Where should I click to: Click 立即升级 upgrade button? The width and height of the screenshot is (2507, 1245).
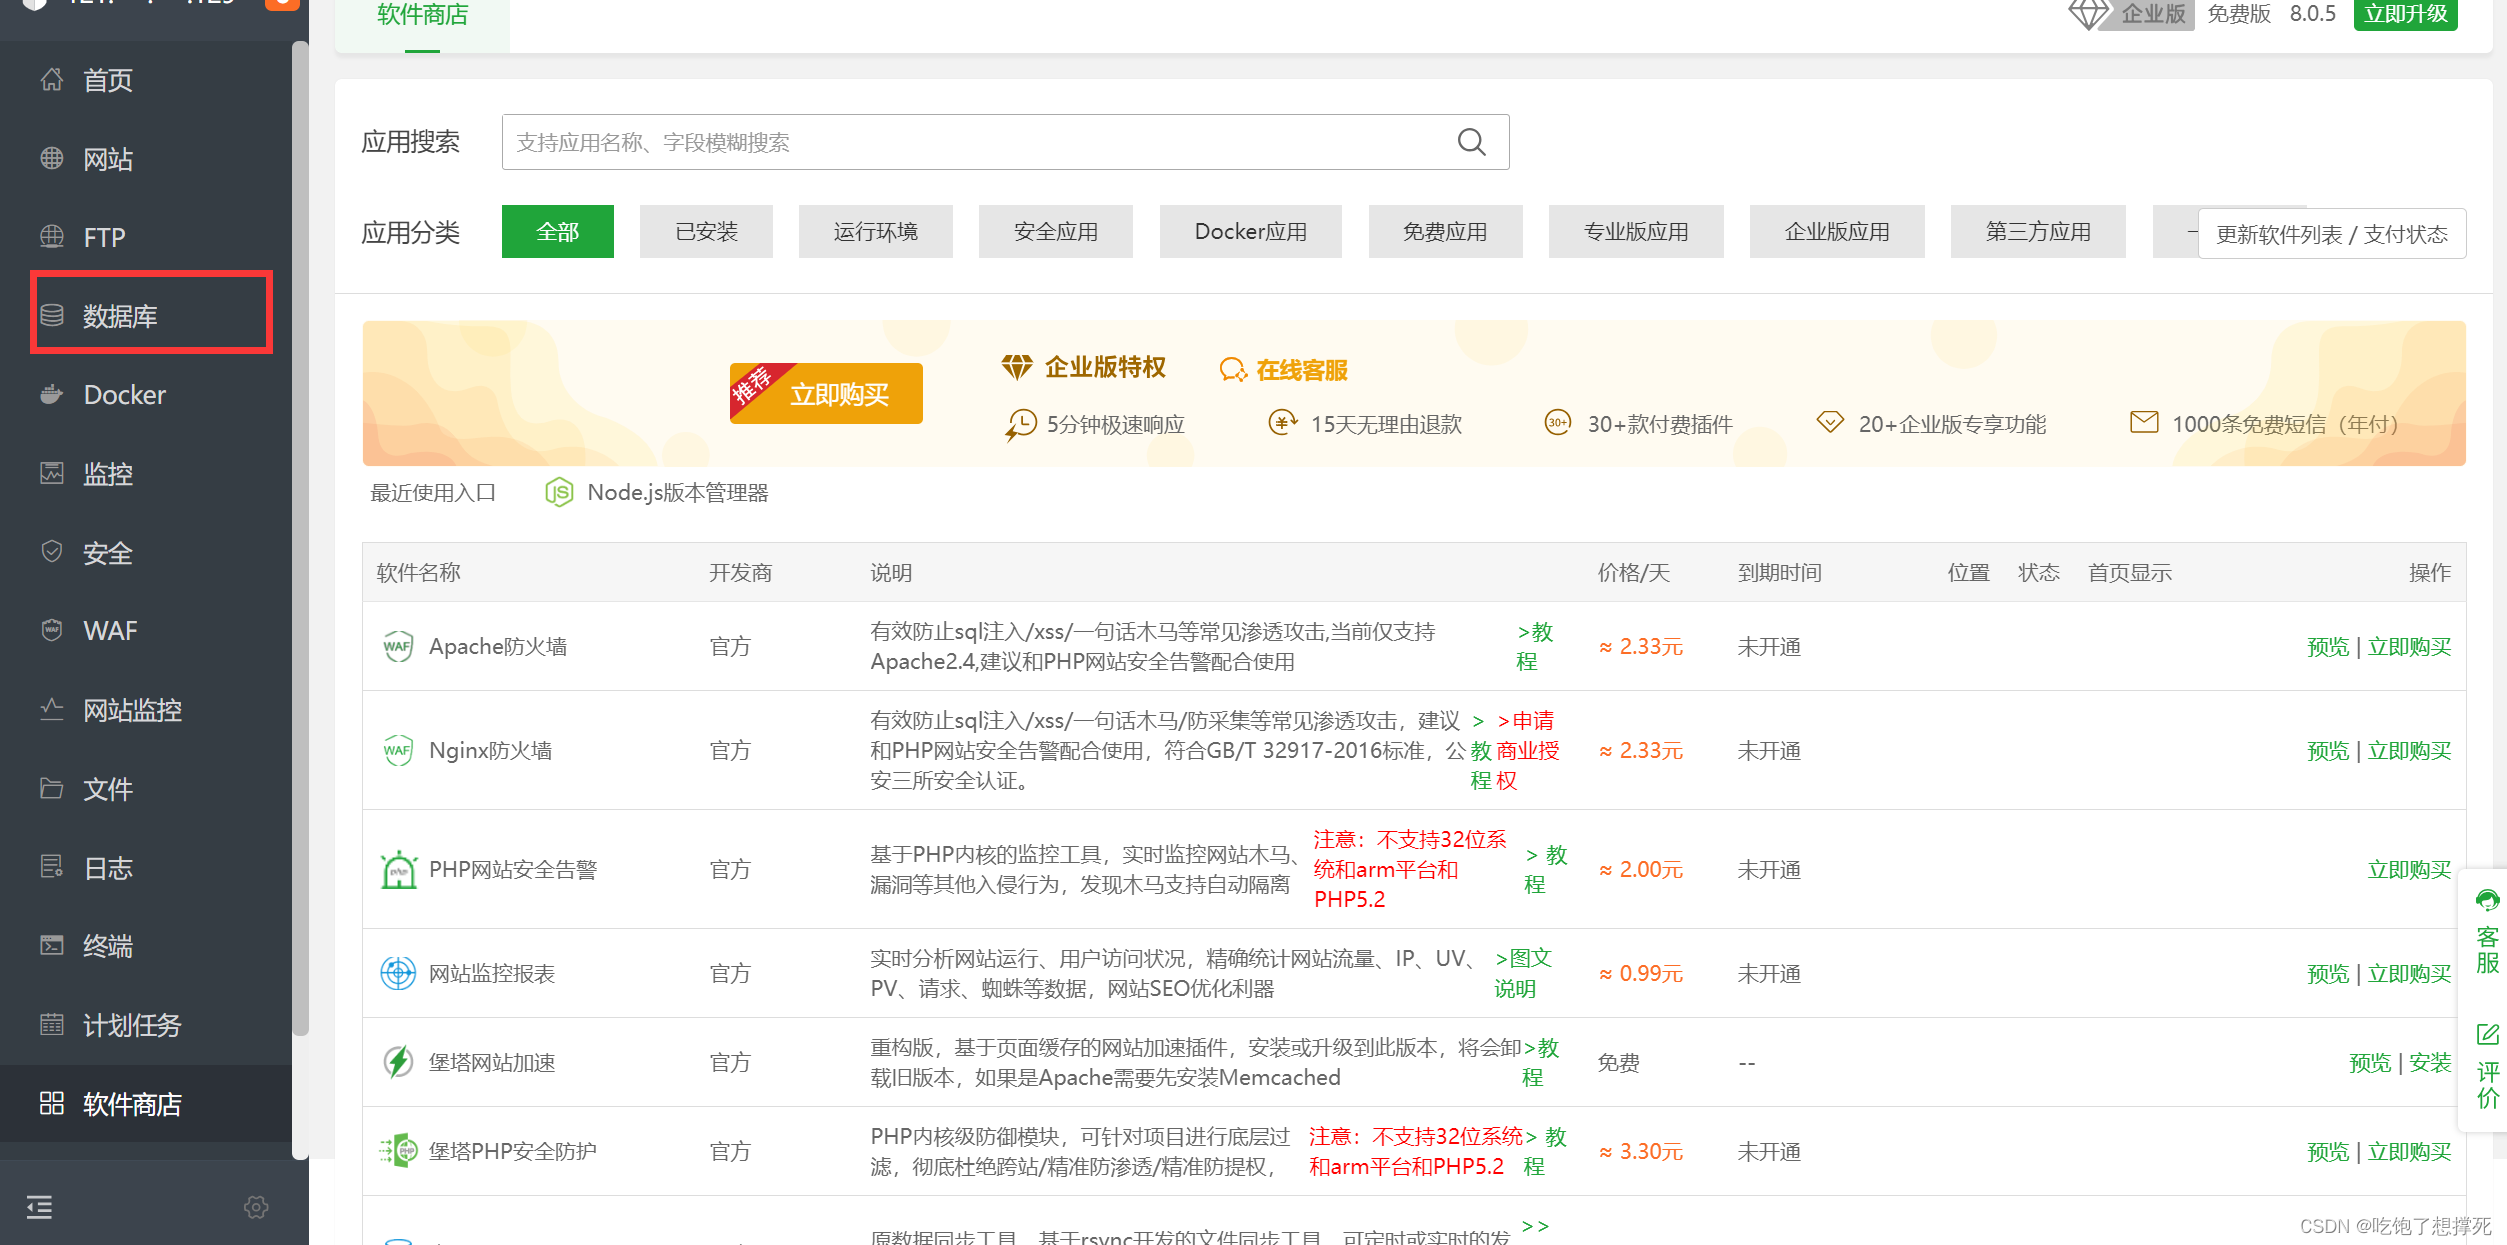(x=2404, y=14)
